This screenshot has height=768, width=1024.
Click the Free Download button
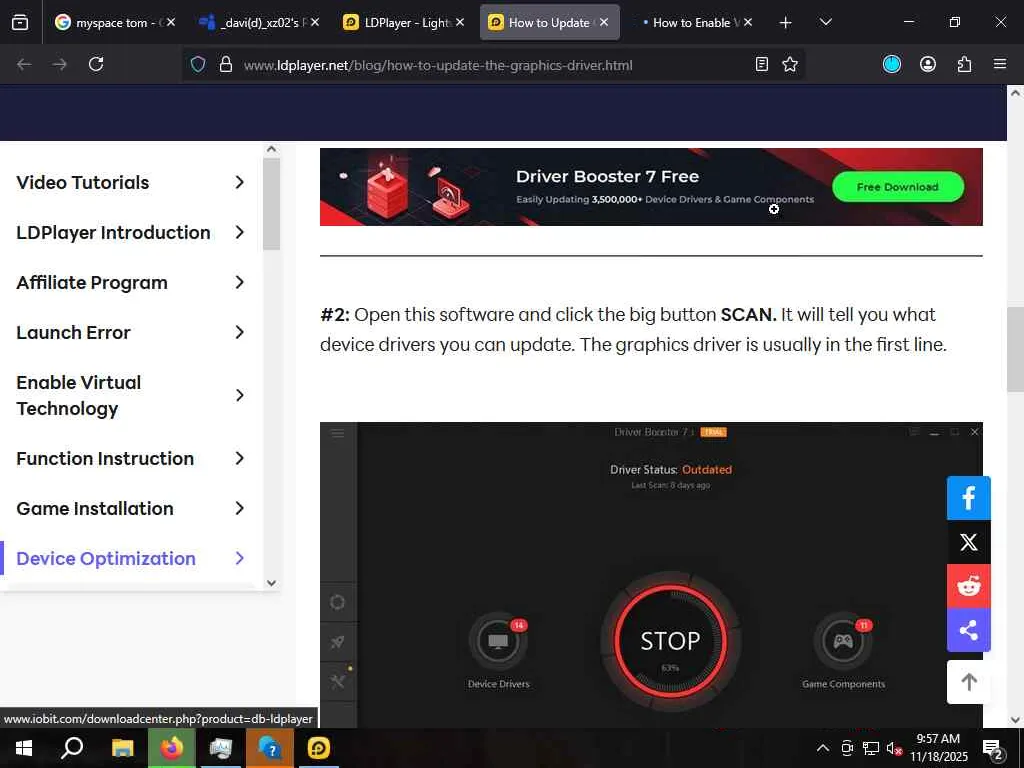(x=897, y=187)
